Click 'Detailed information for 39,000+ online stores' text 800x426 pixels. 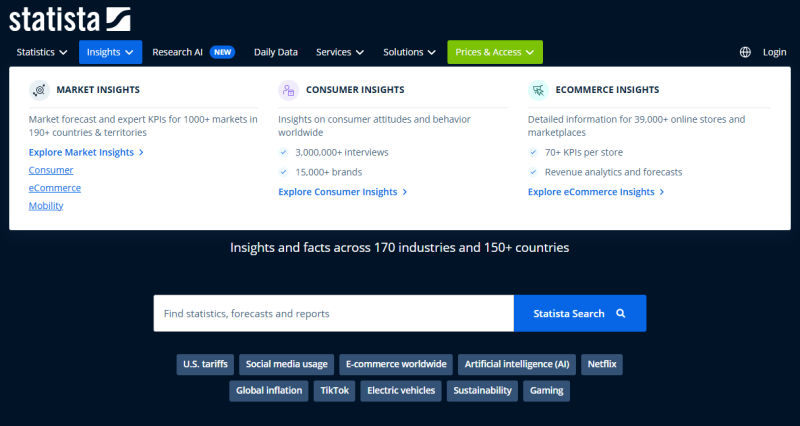(x=636, y=126)
